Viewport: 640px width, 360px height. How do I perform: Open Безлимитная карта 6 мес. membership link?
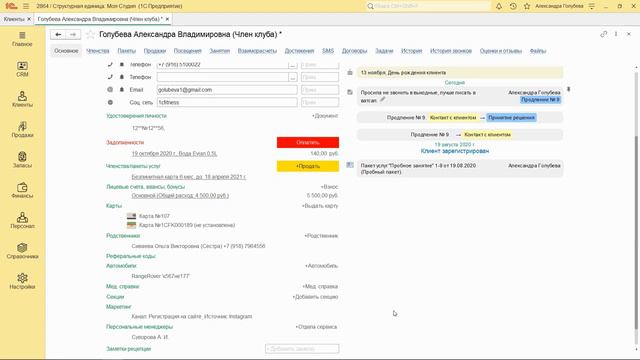pyautogui.click(x=189, y=177)
